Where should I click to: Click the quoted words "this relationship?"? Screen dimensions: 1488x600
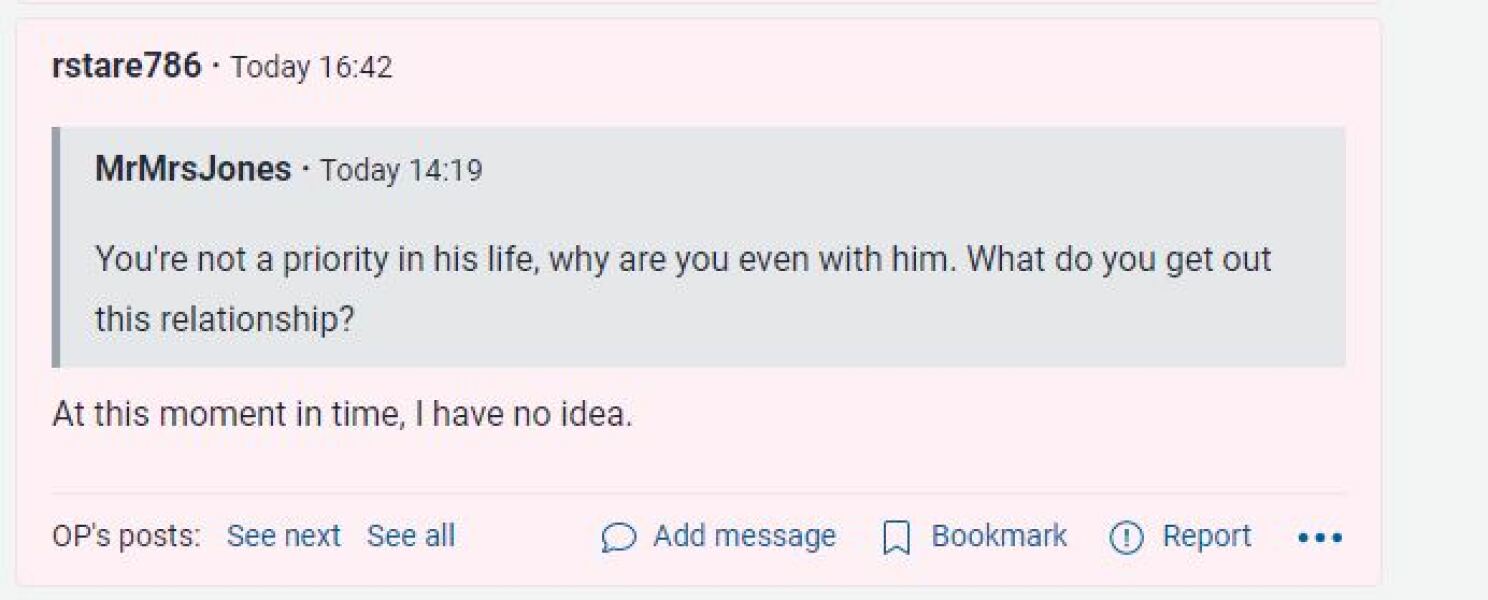pos(224,319)
